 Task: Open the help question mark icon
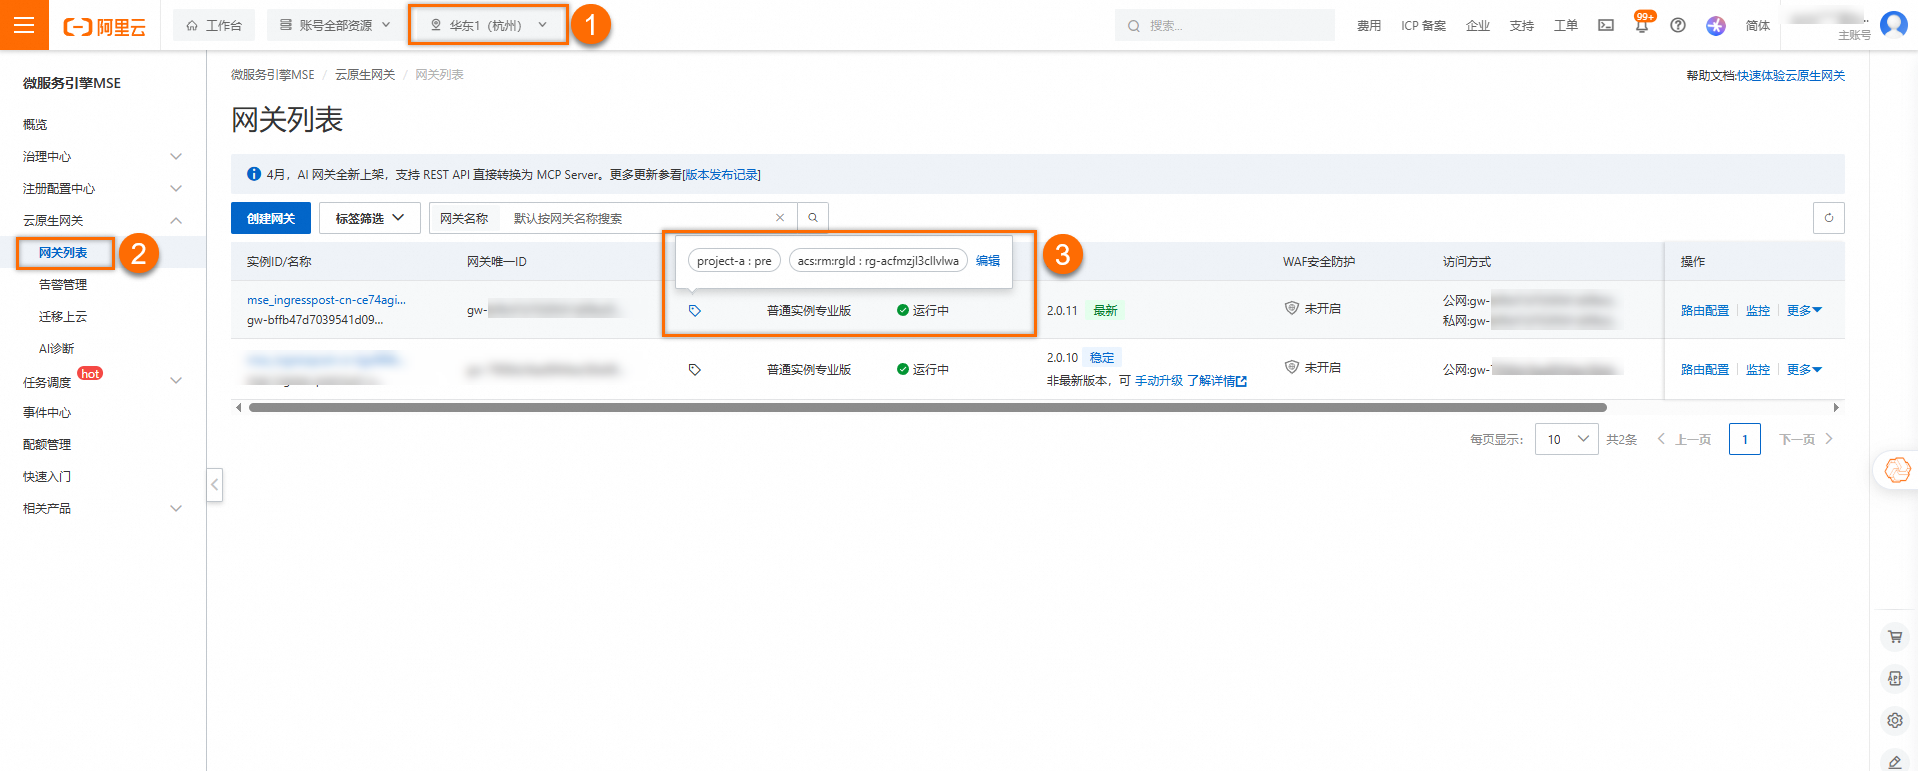(1678, 26)
